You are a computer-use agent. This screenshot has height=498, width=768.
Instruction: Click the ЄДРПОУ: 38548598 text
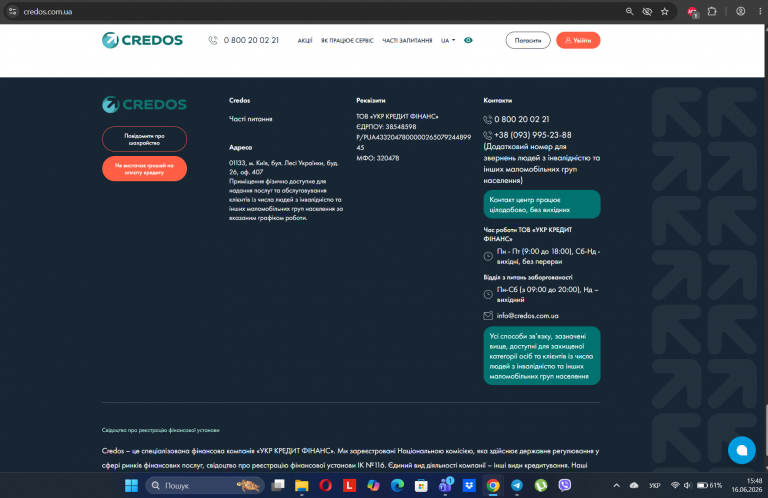coord(386,127)
